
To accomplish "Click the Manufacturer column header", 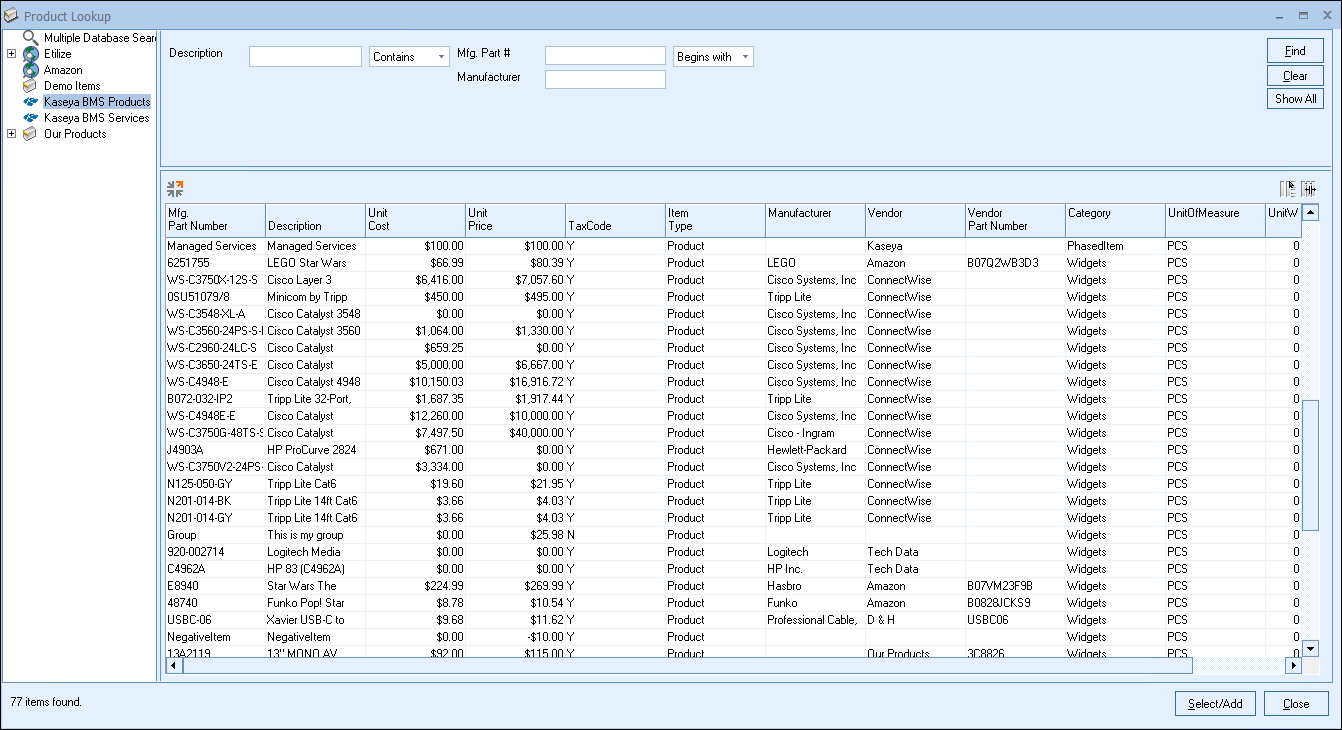I will (815, 219).
